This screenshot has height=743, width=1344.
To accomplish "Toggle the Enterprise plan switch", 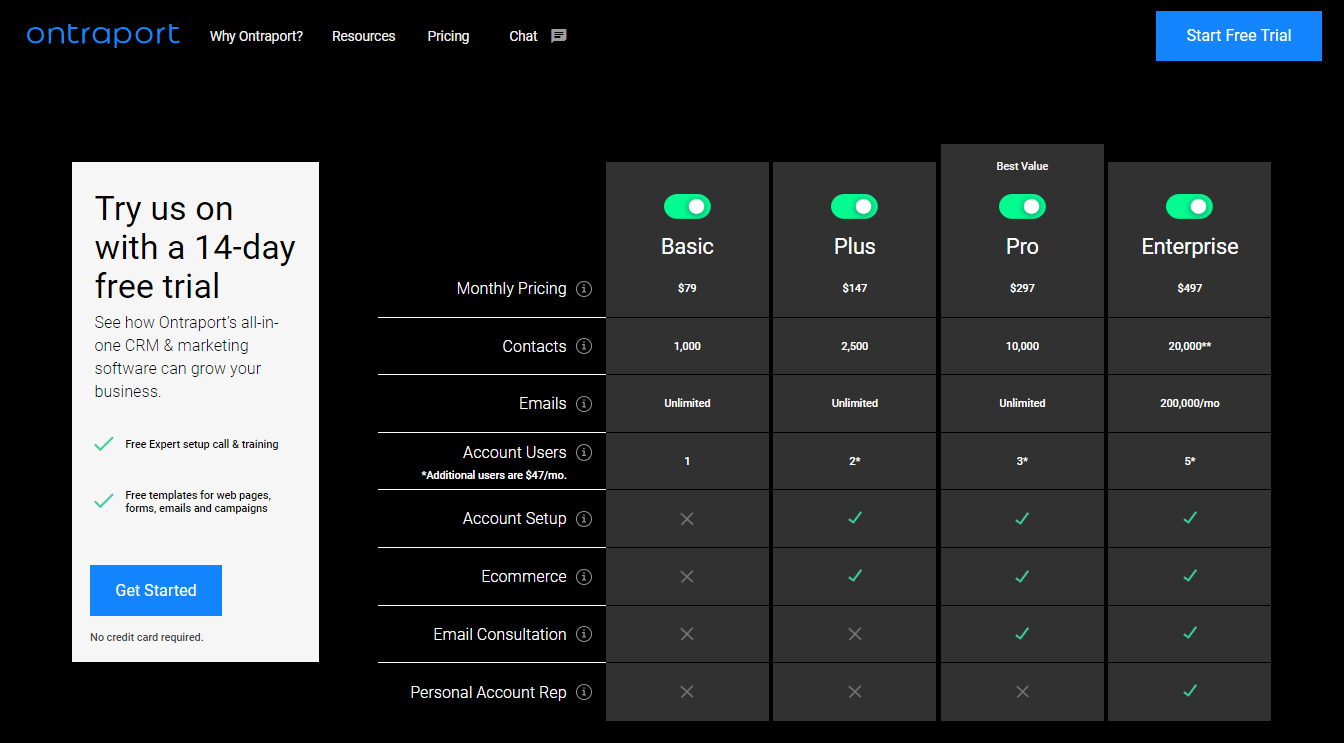I will (1189, 207).
